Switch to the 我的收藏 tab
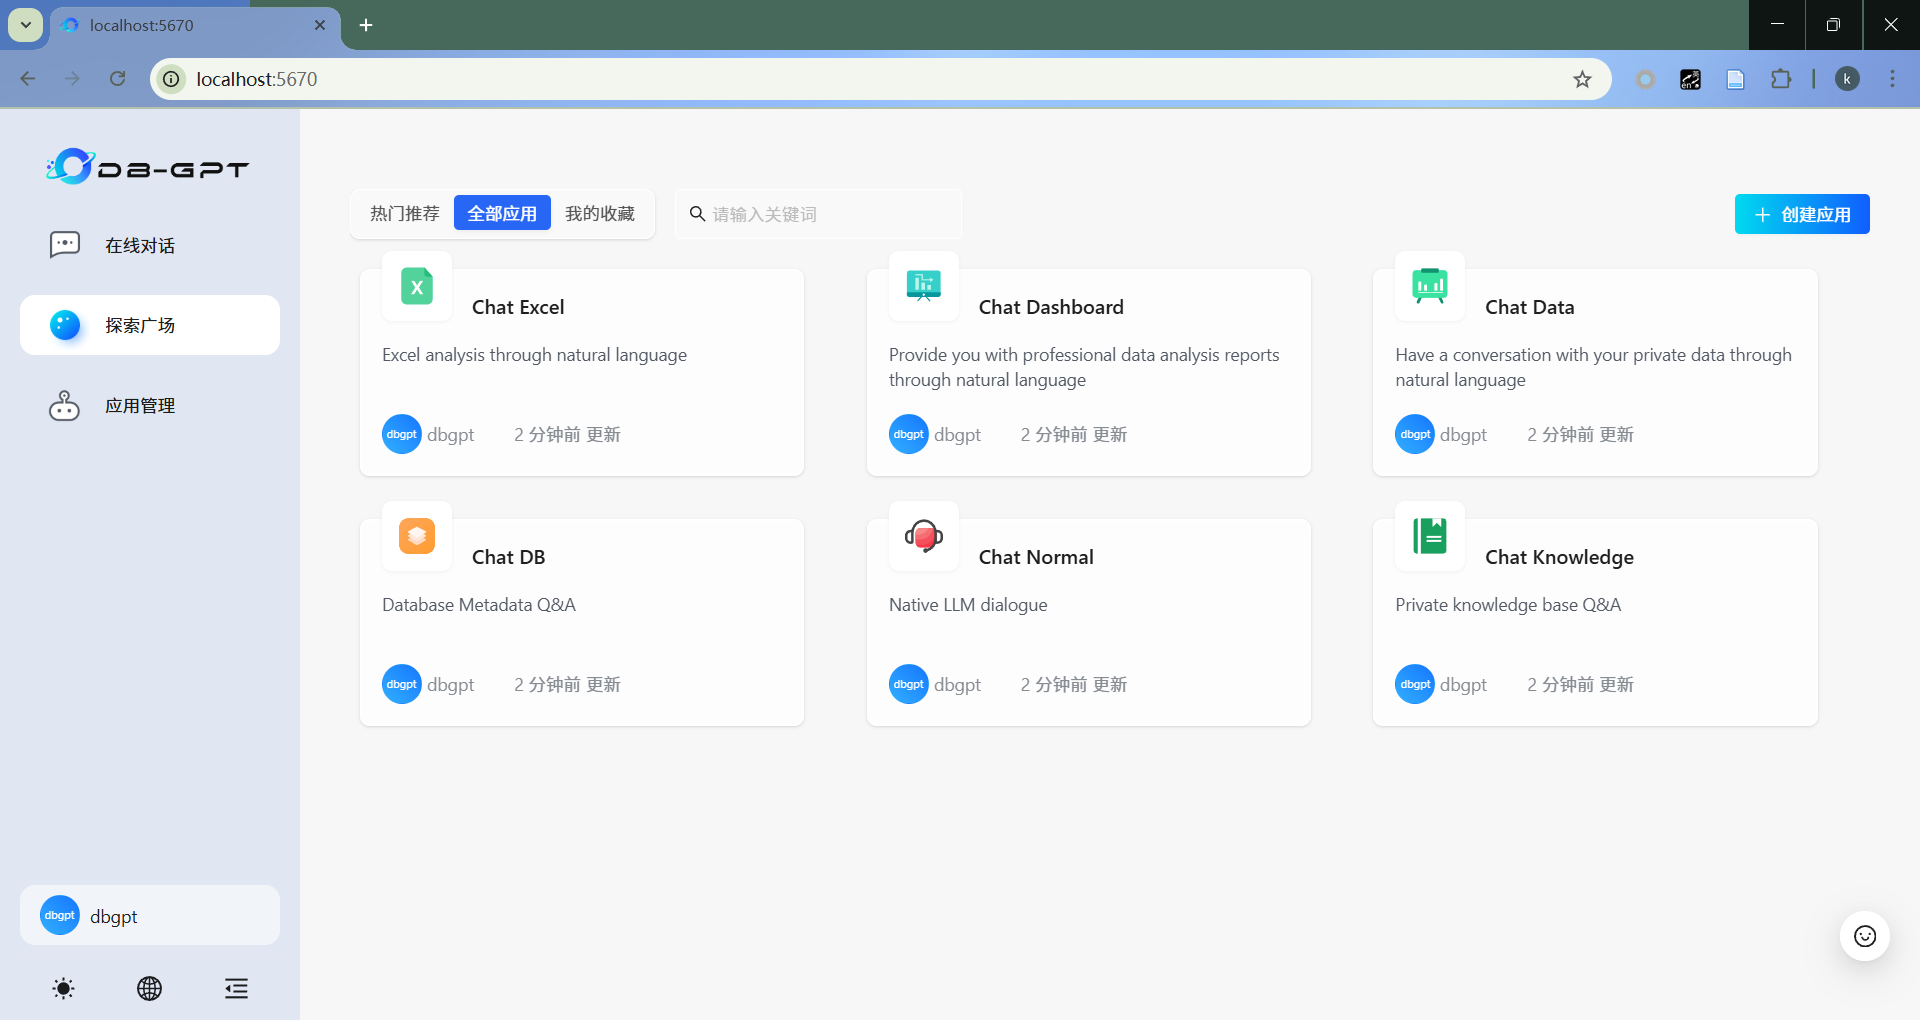1920x1020 pixels. pyautogui.click(x=600, y=213)
